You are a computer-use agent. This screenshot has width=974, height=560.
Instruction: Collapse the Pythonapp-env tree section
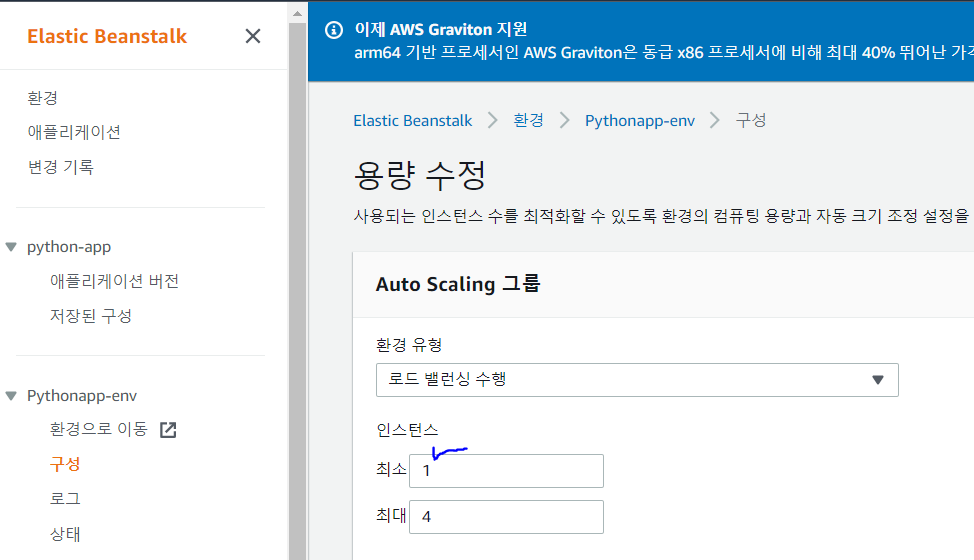(x=11, y=396)
